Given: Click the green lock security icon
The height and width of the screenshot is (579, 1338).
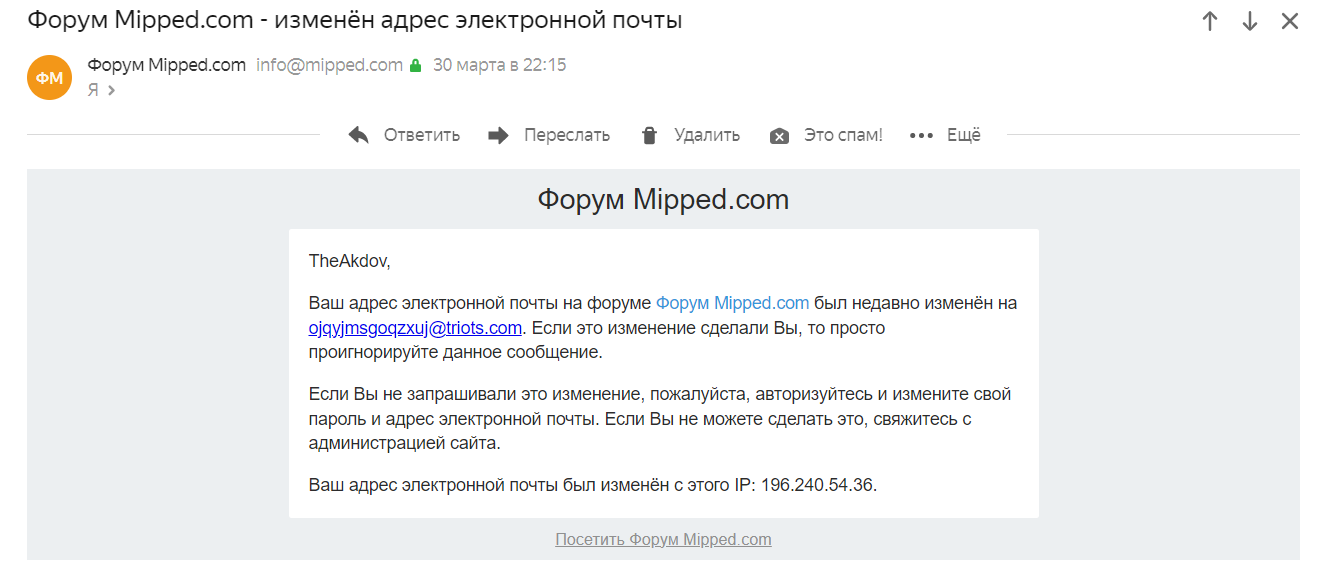Looking at the screenshot, I should (414, 65).
